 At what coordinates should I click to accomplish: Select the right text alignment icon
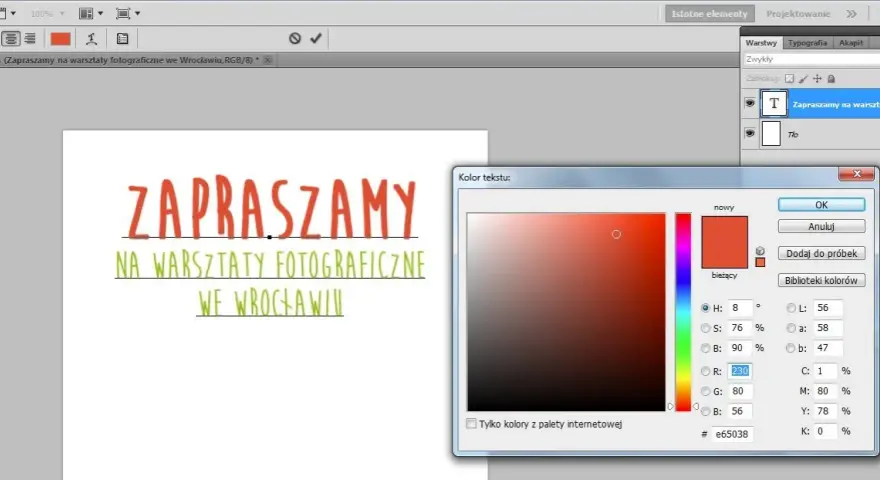point(30,38)
